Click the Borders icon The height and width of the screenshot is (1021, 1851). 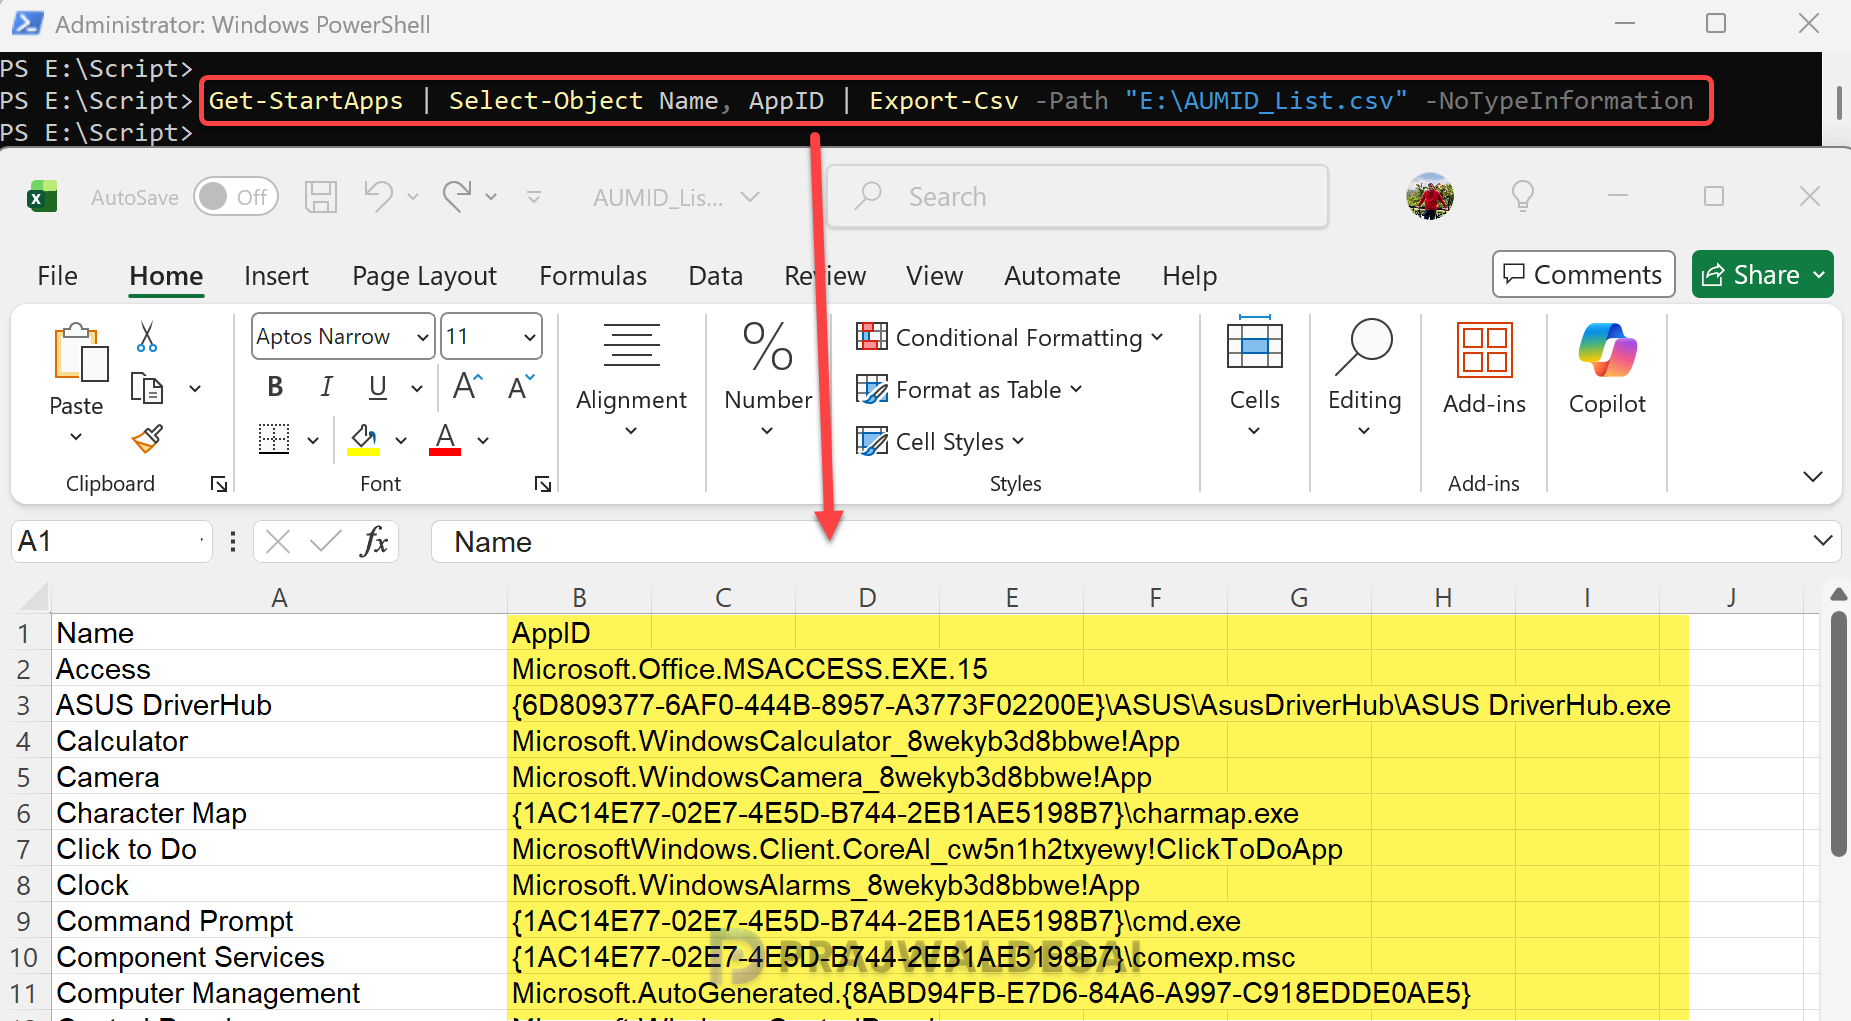(274, 439)
